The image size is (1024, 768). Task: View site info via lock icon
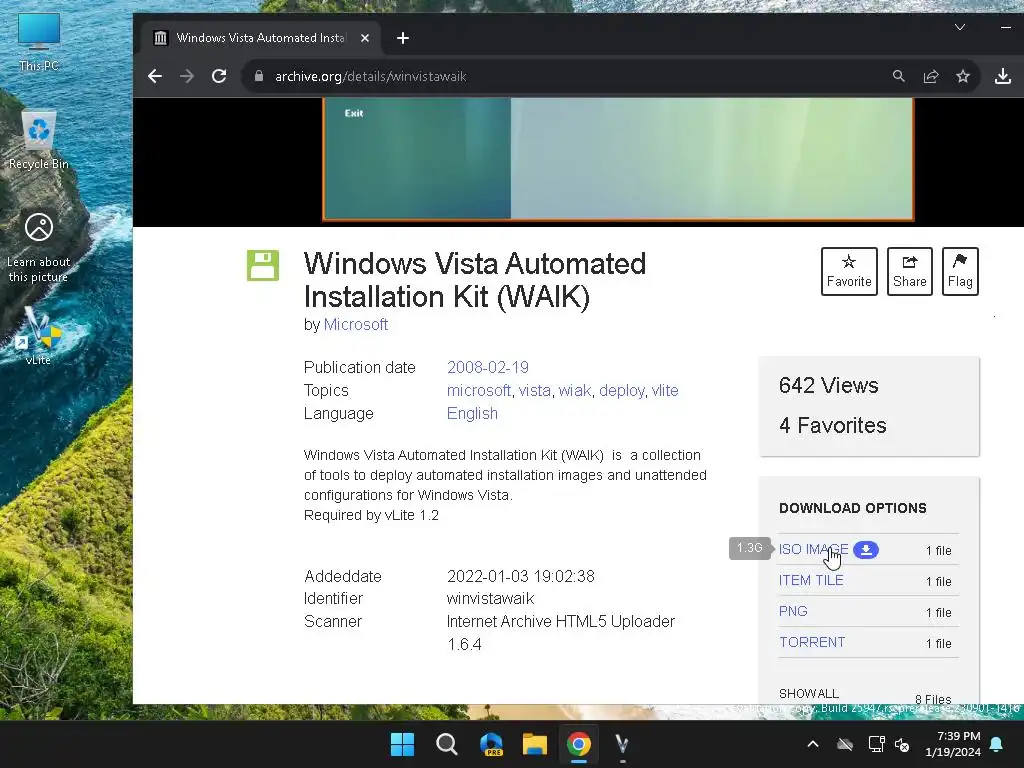click(x=259, y=76)
